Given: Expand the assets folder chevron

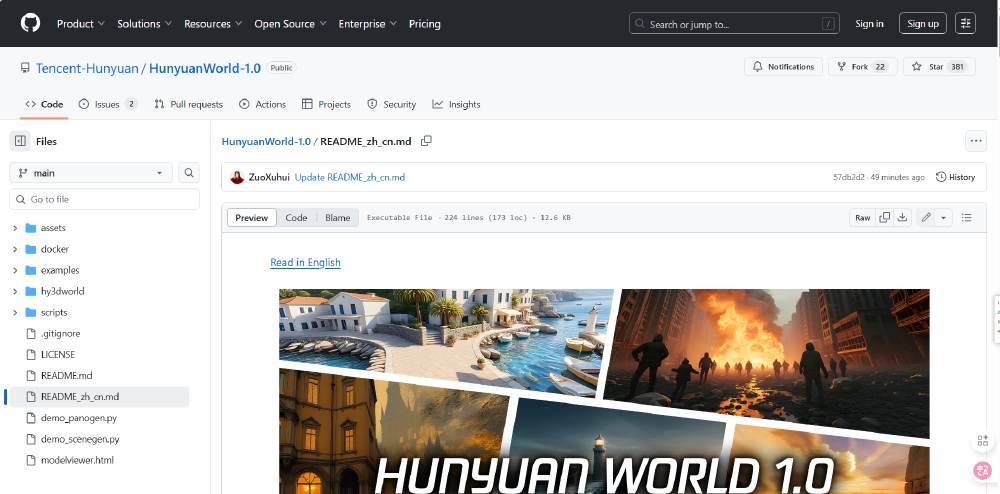Looking at the screenshot, I should pyautogui.click(x=15, y=228).
